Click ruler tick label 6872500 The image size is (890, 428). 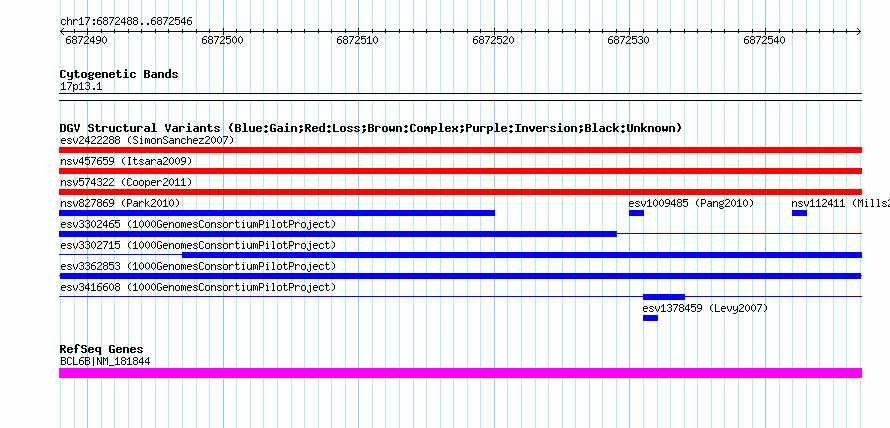tap(222, 40)
